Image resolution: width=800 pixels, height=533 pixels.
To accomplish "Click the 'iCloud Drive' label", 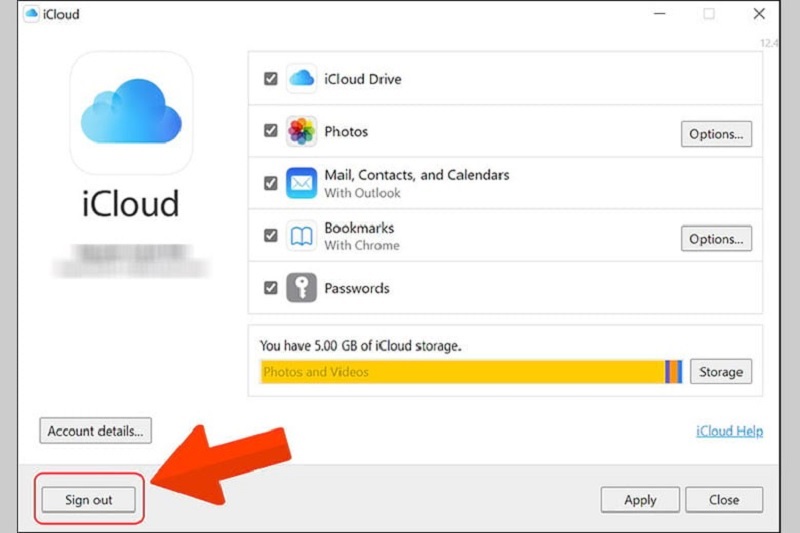I will tap(363, 79).
